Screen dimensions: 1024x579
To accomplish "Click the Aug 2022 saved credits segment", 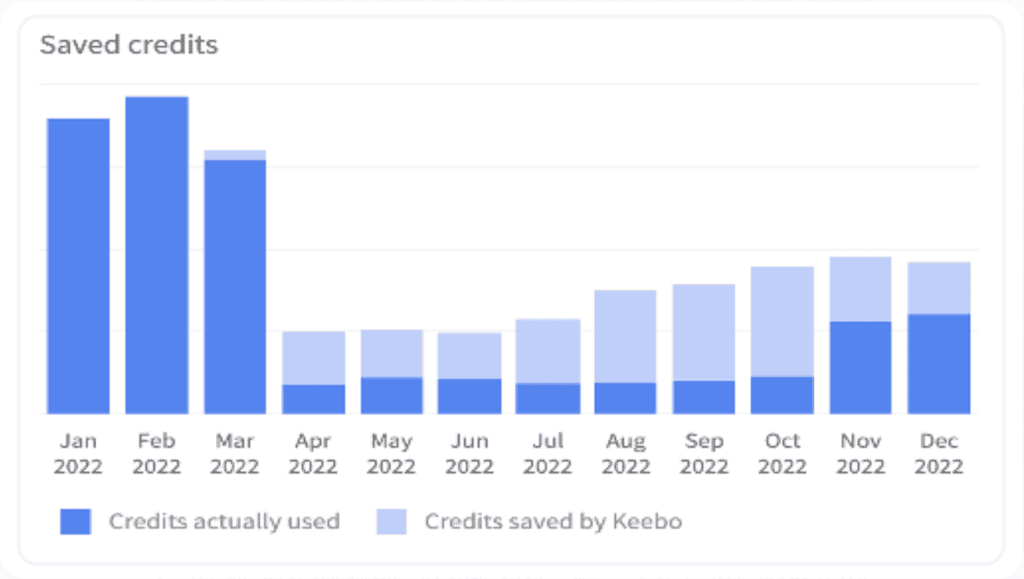I will pos(626,336).
